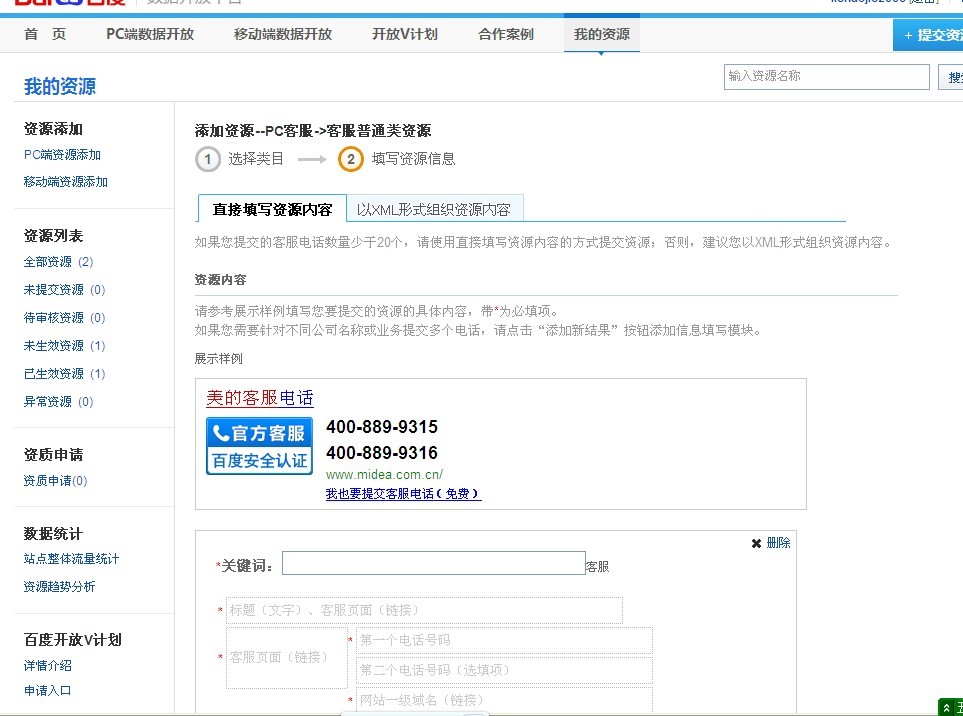
Task: Click the 官方客服 badge image
Action: point(259,446)
